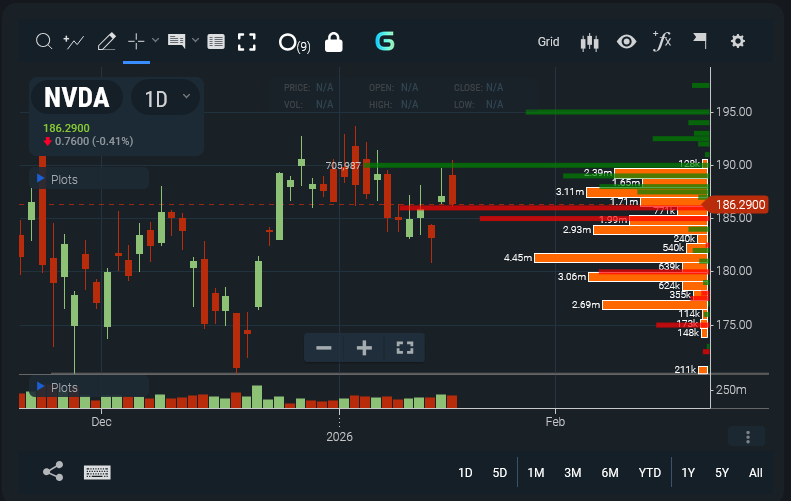
Task: Select the 1M range
Action: coord(536,473)
